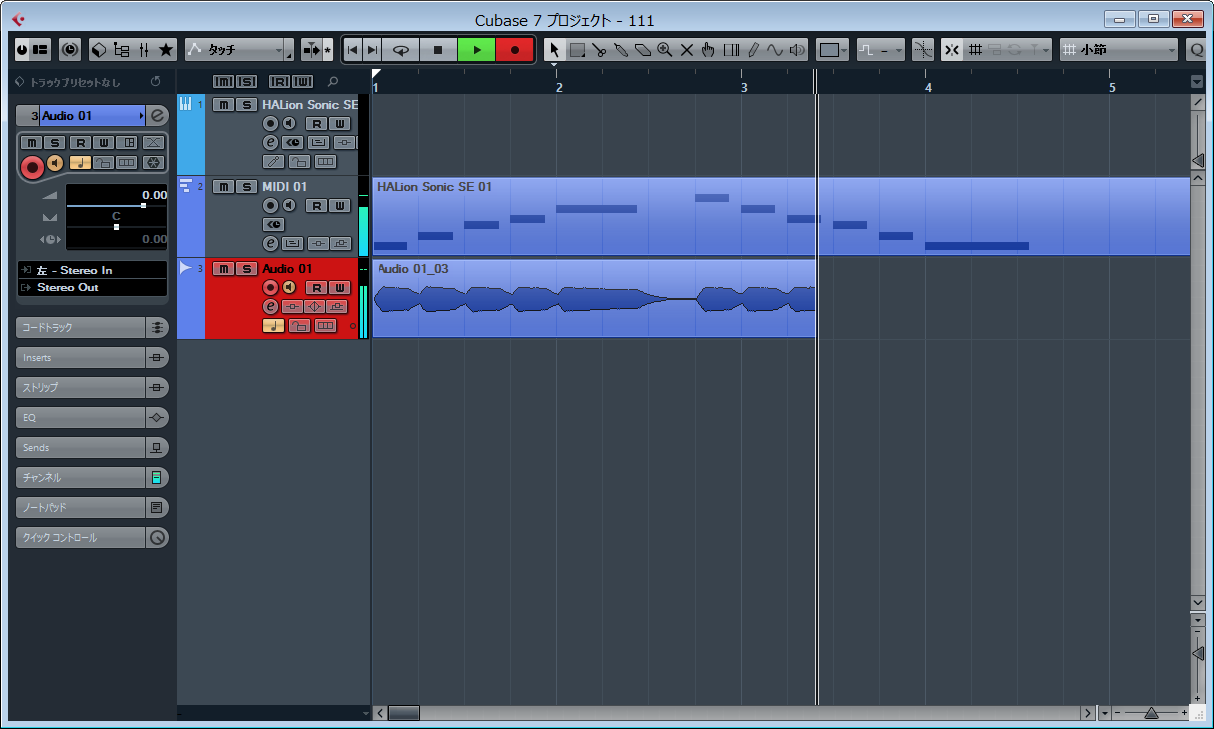The height and width of the screenshot is (729, 1214).
Task: Solo the Audio 01 track in list
Action: 246,269
